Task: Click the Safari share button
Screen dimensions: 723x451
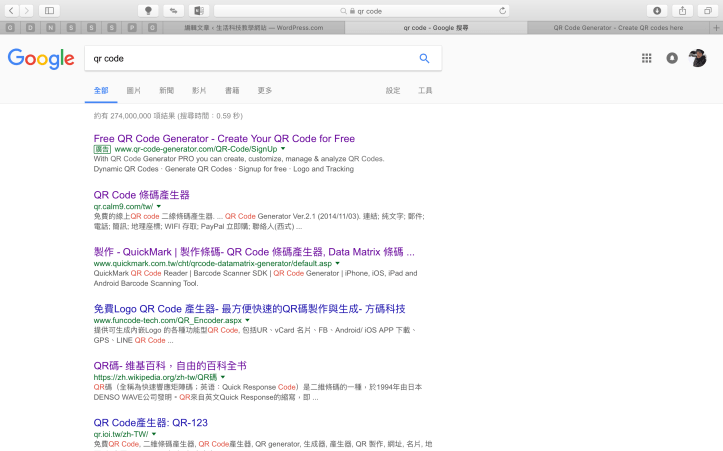Action: pos(683,10)
